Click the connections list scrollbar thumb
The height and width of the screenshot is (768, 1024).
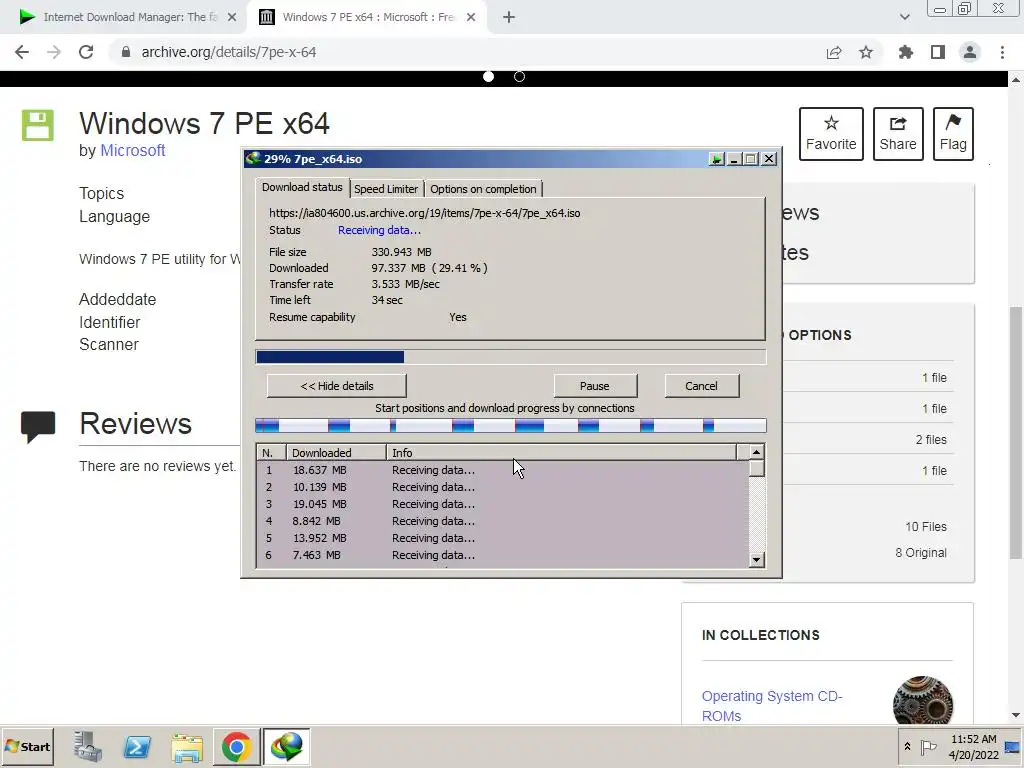[x=756, y=468]
